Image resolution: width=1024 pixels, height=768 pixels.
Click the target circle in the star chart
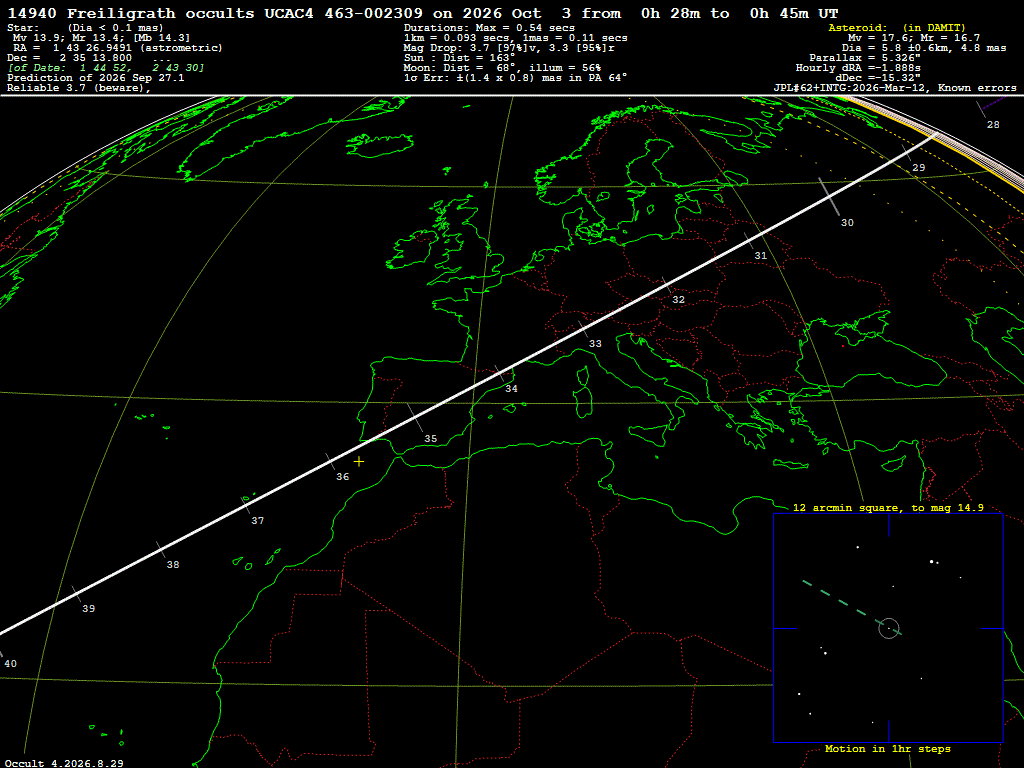point(889,628)
